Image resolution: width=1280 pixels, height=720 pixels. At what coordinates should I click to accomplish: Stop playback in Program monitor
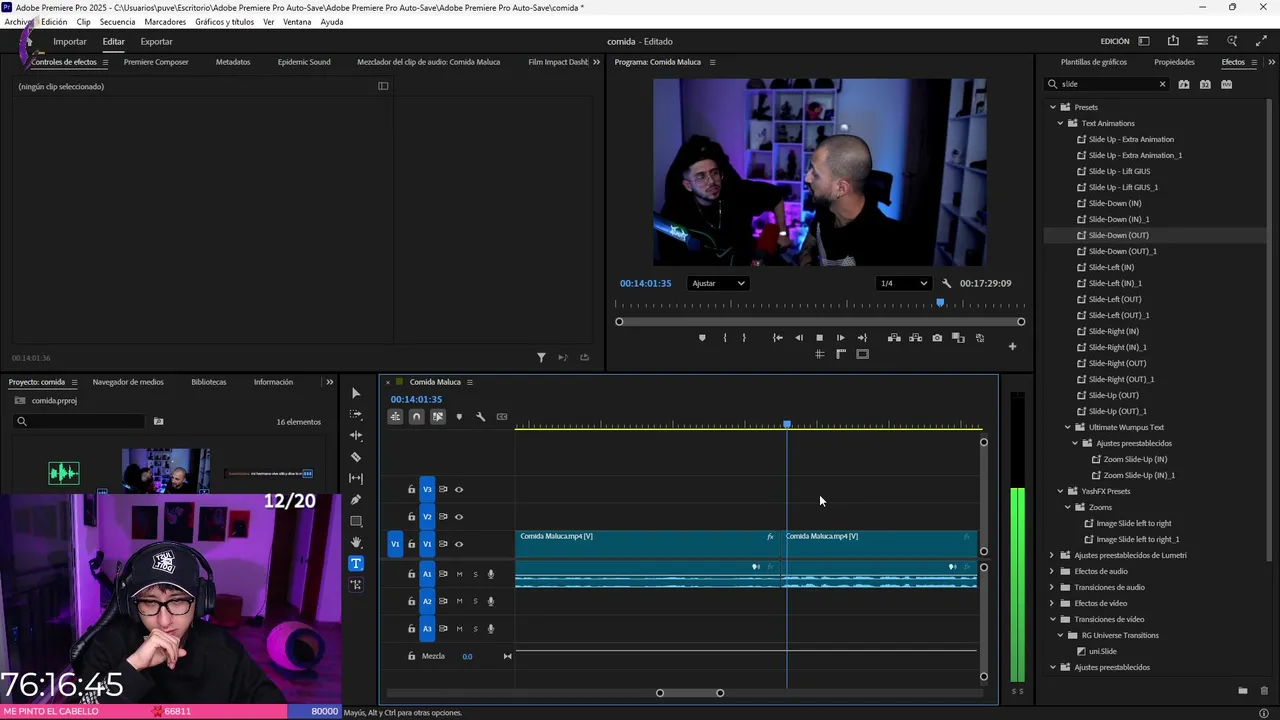click(x=819, y=338)
